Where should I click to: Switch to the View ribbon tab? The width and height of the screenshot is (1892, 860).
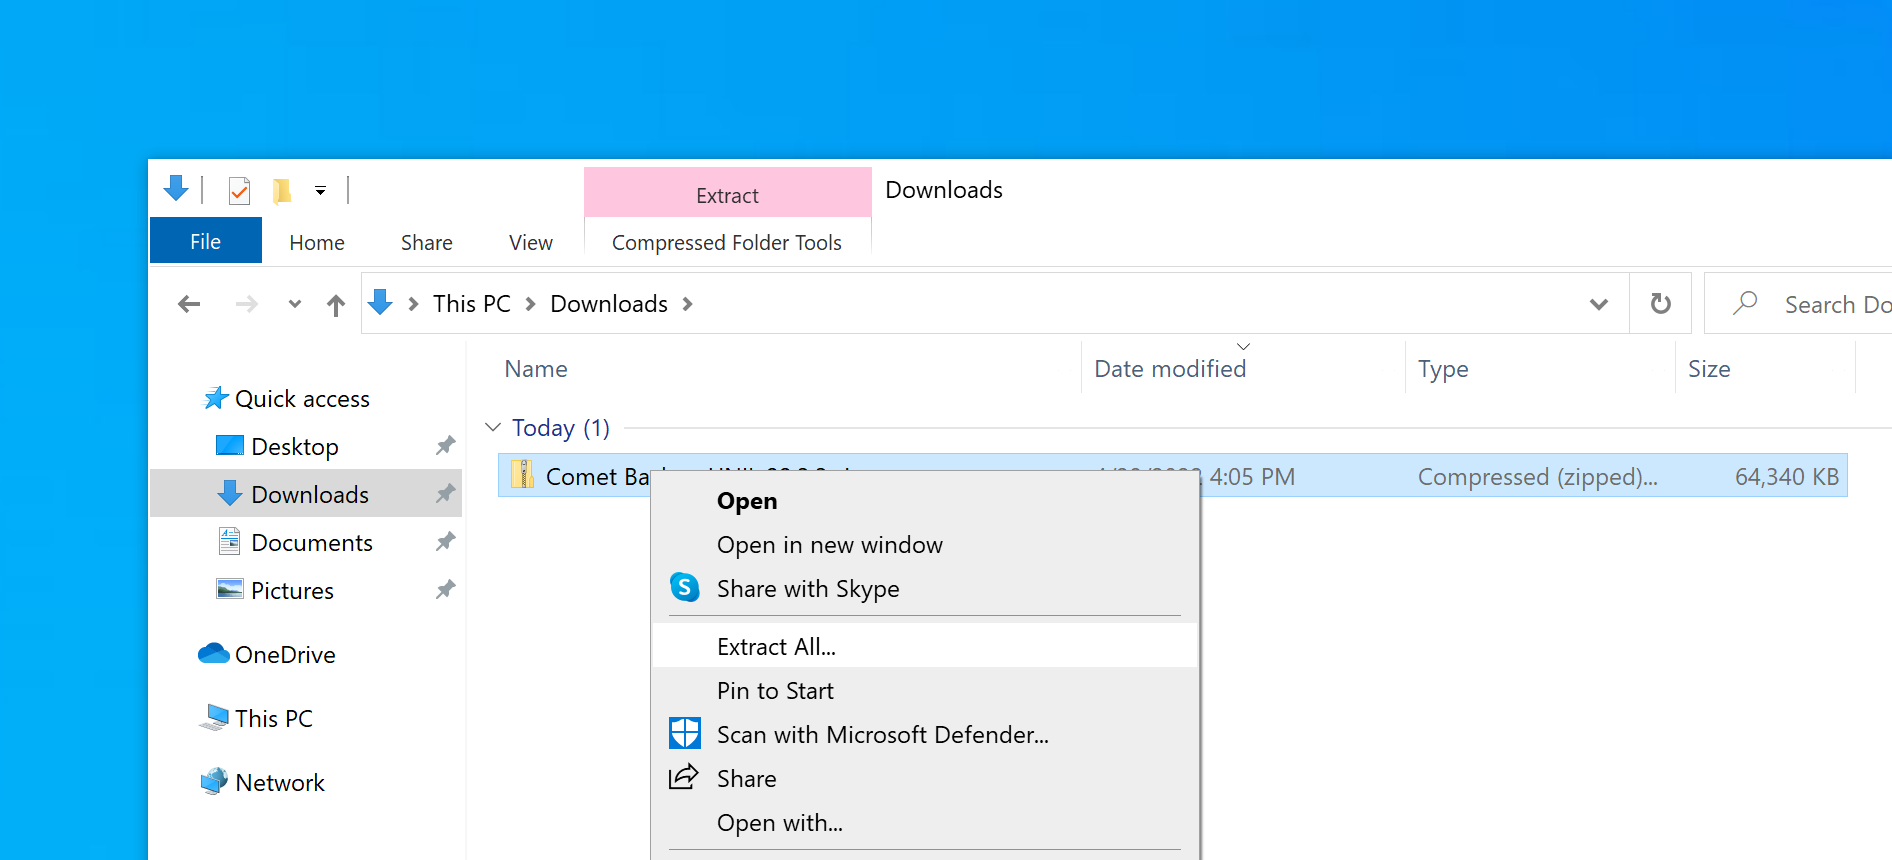(x=530, y=243)
